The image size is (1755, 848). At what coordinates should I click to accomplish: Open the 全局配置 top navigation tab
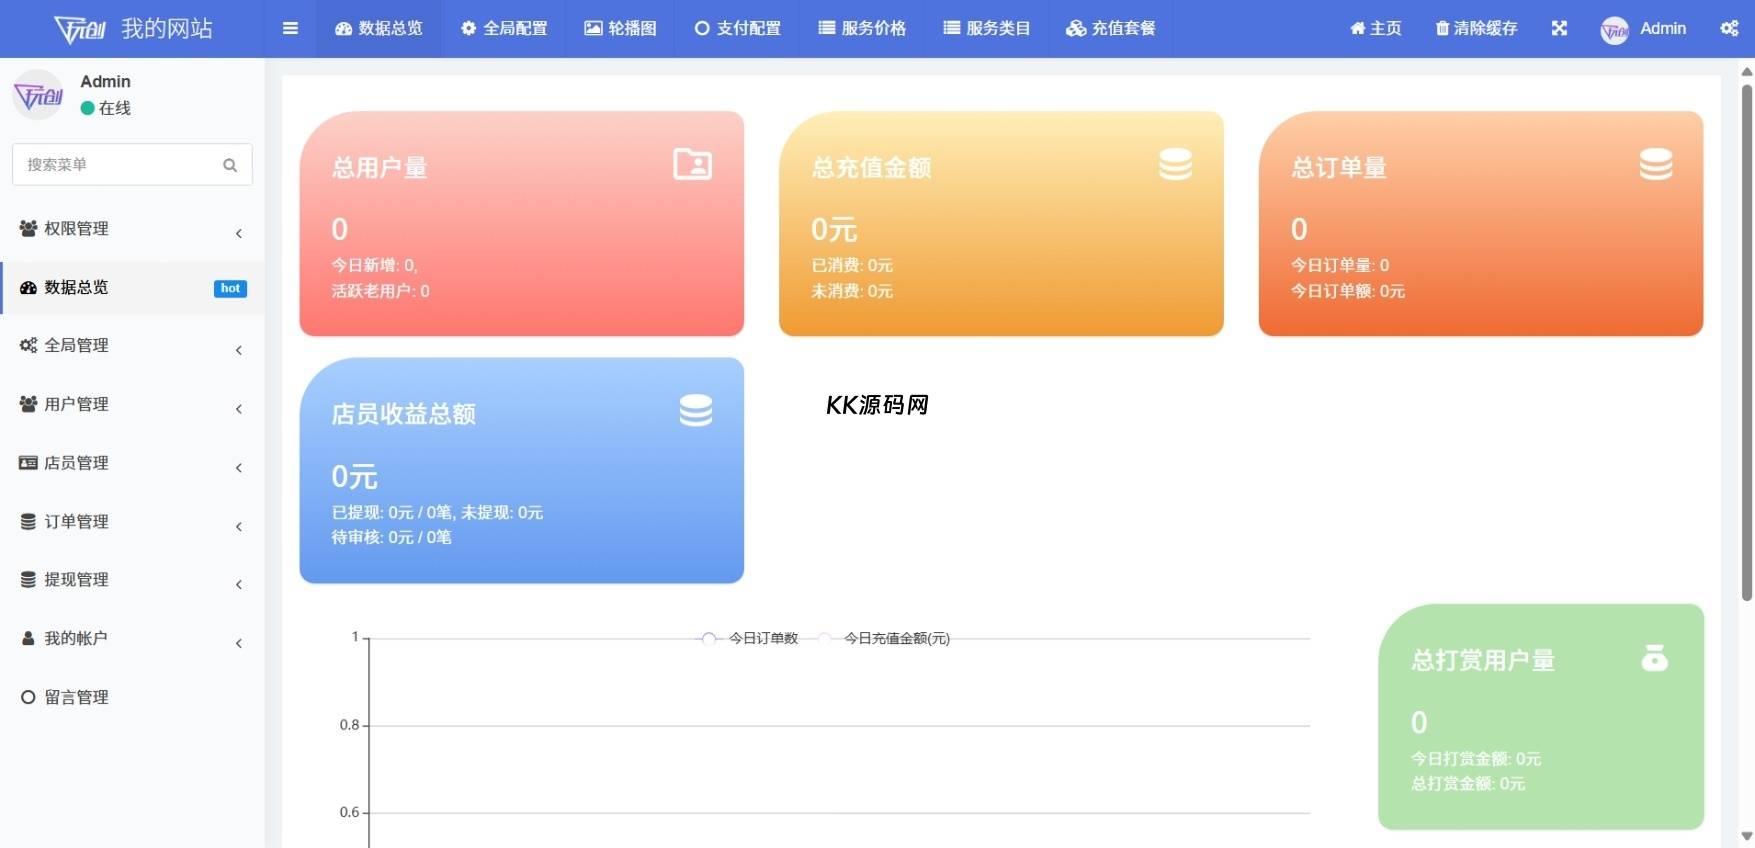[504, 28]
